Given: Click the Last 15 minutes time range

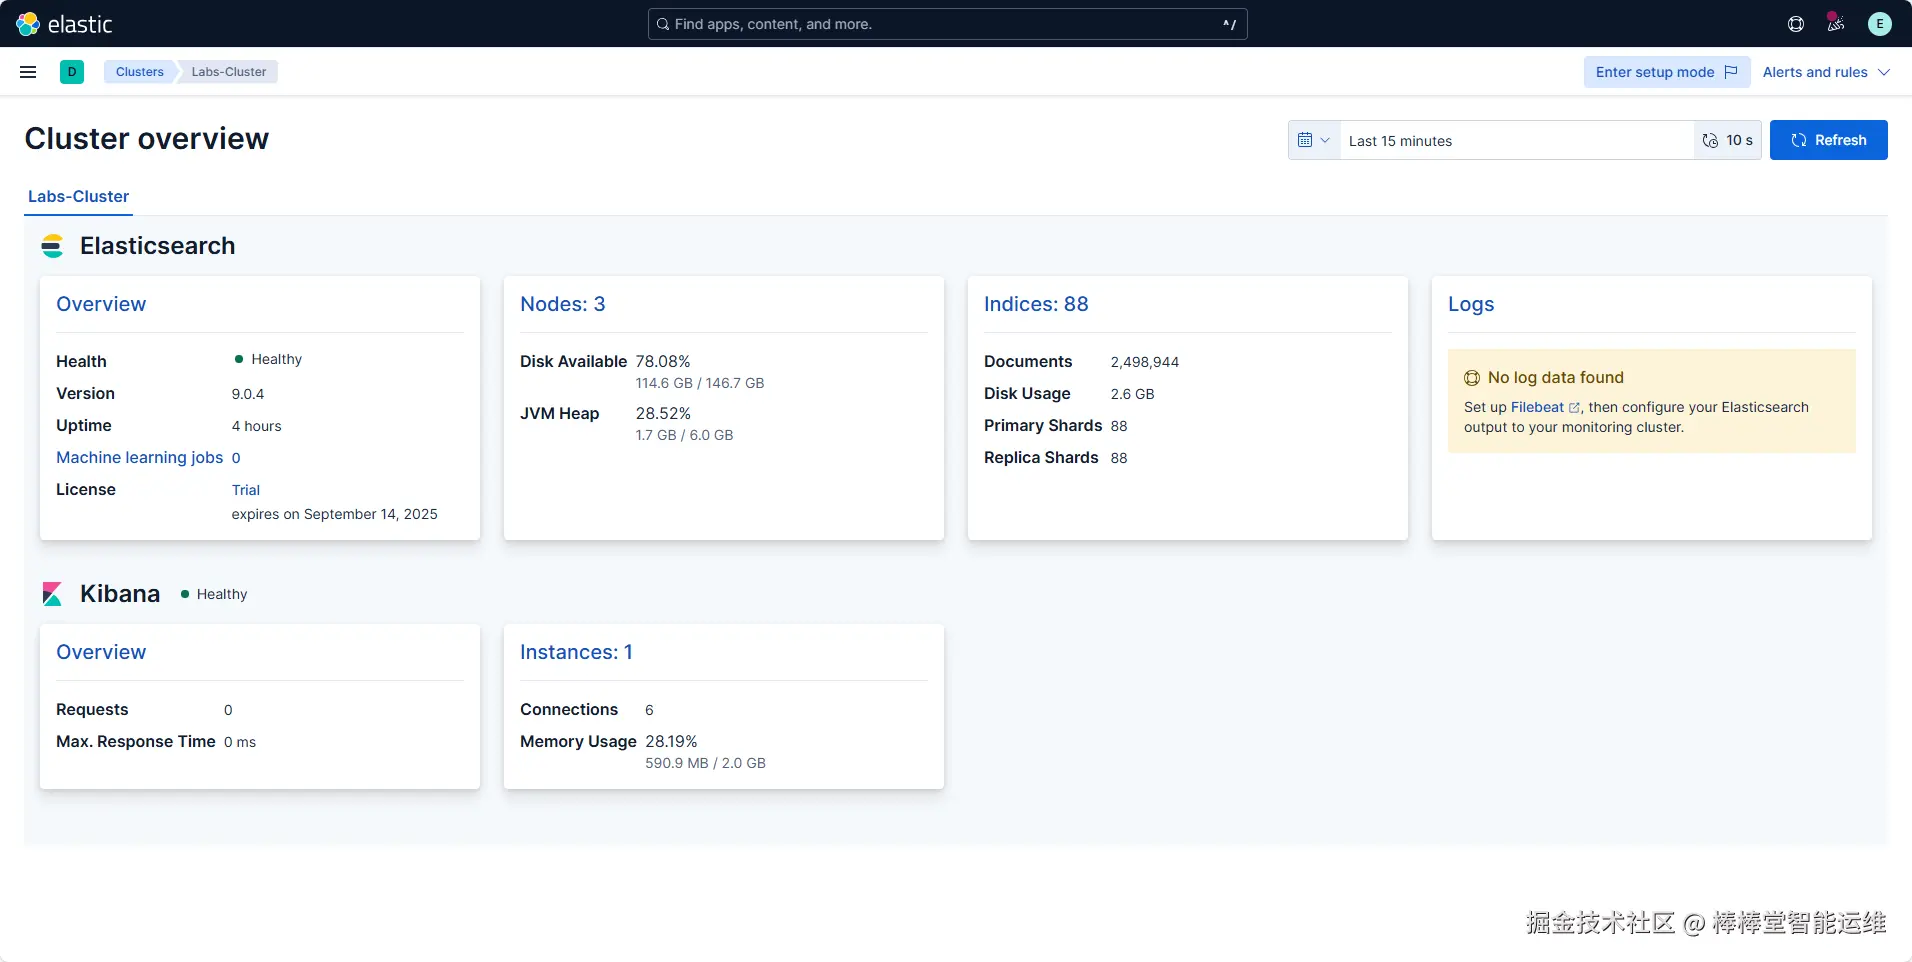Looking at the screenshot, I should [1516, 141].
